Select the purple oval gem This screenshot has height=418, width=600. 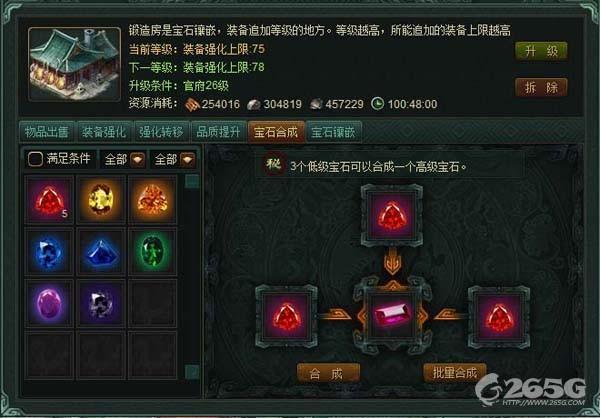pos(49,303)
